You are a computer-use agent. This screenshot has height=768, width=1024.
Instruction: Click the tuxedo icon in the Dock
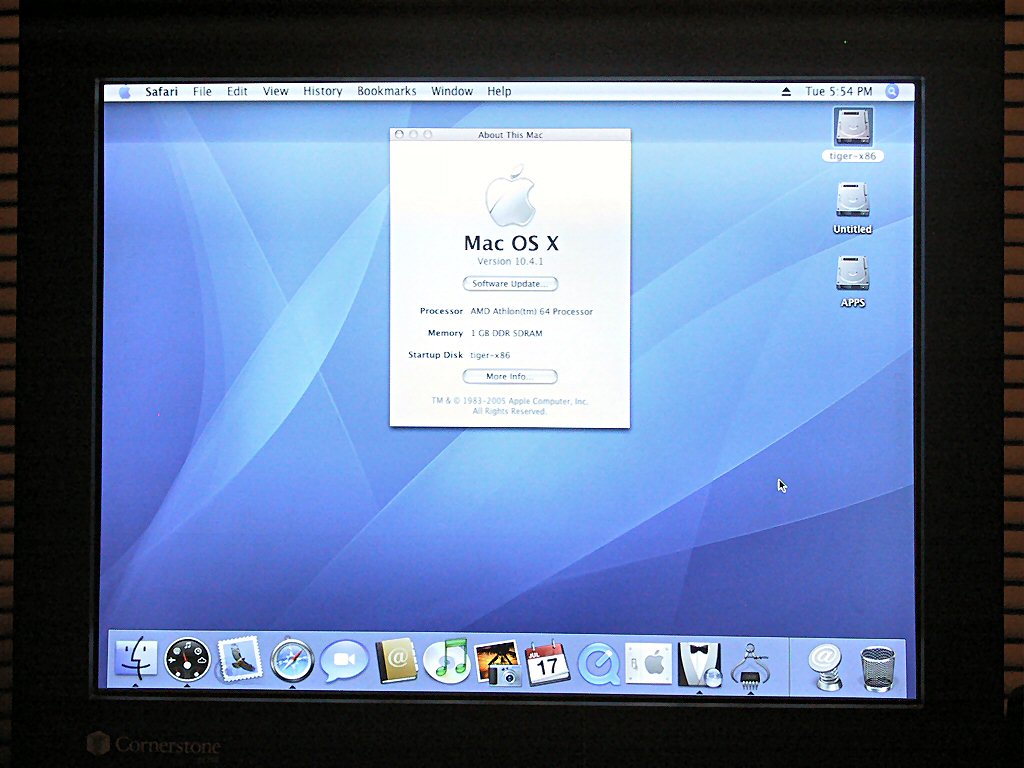point(699,664)
